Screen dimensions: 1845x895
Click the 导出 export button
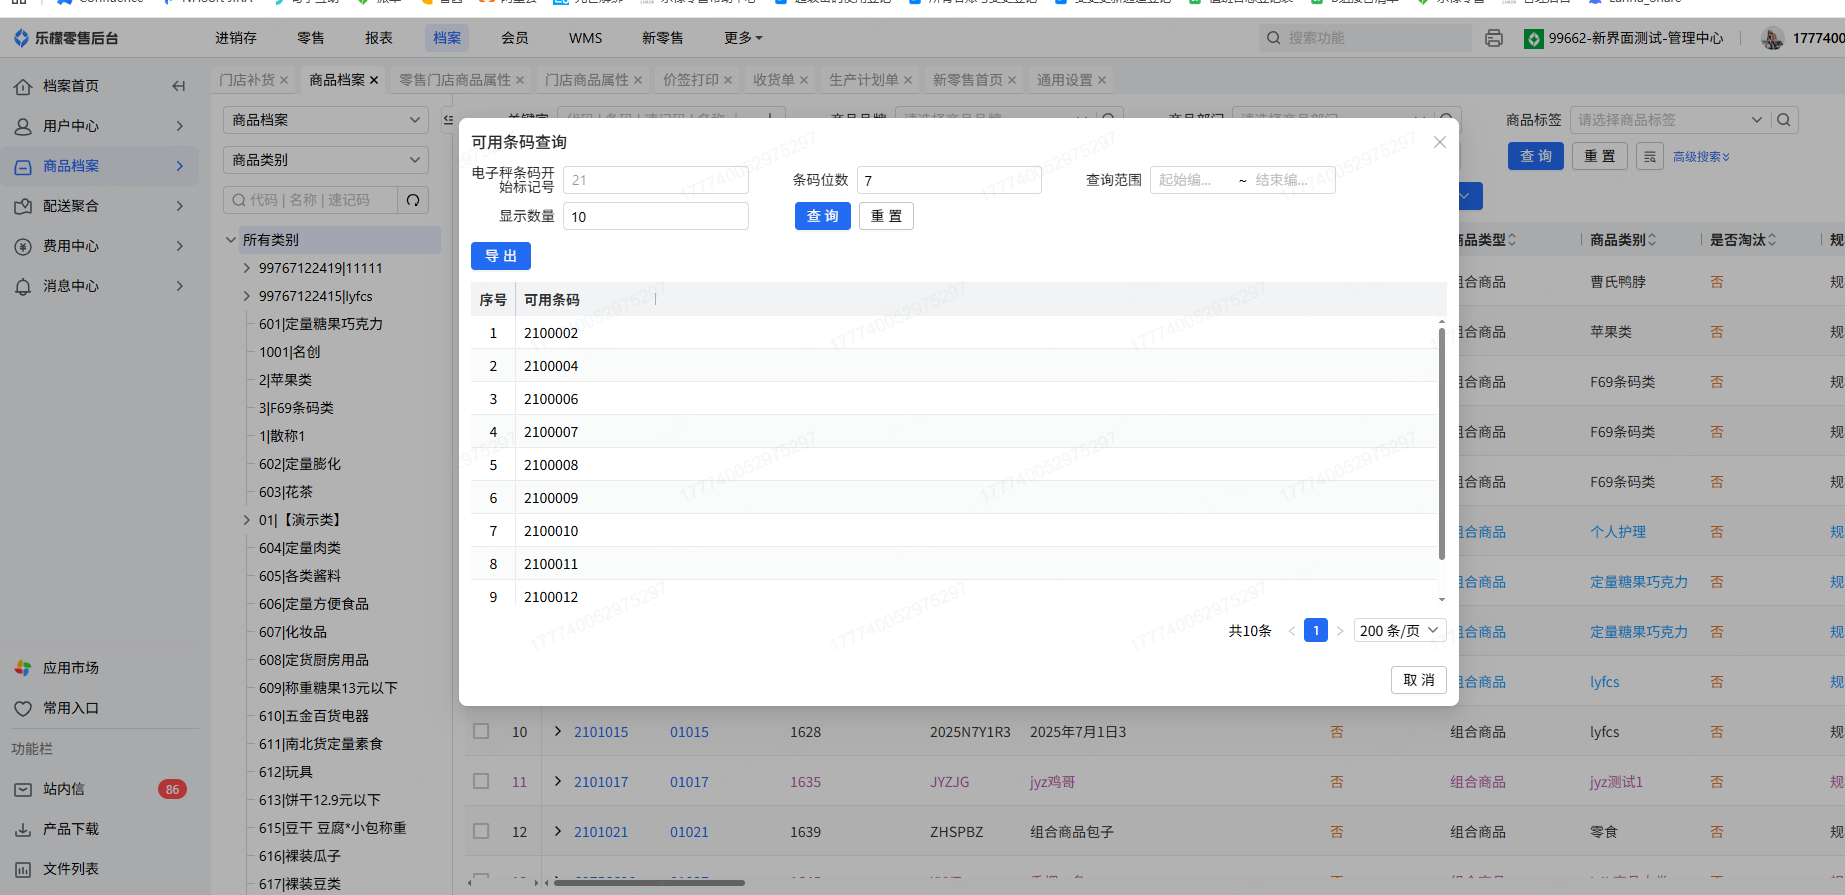tap(501, 256)
